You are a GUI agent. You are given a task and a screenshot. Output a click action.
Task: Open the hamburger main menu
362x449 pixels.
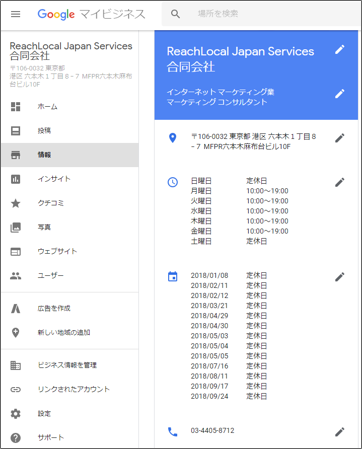click(16, 14)
